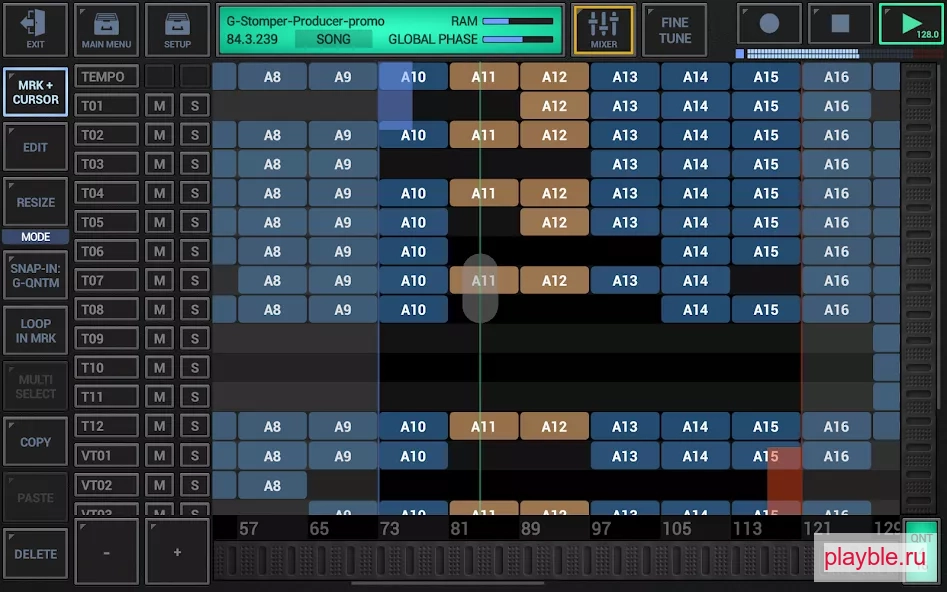Open FINE TUNE
Viewport: 947px width, 592px height.
pyautogui.click(x=675, y=30)
